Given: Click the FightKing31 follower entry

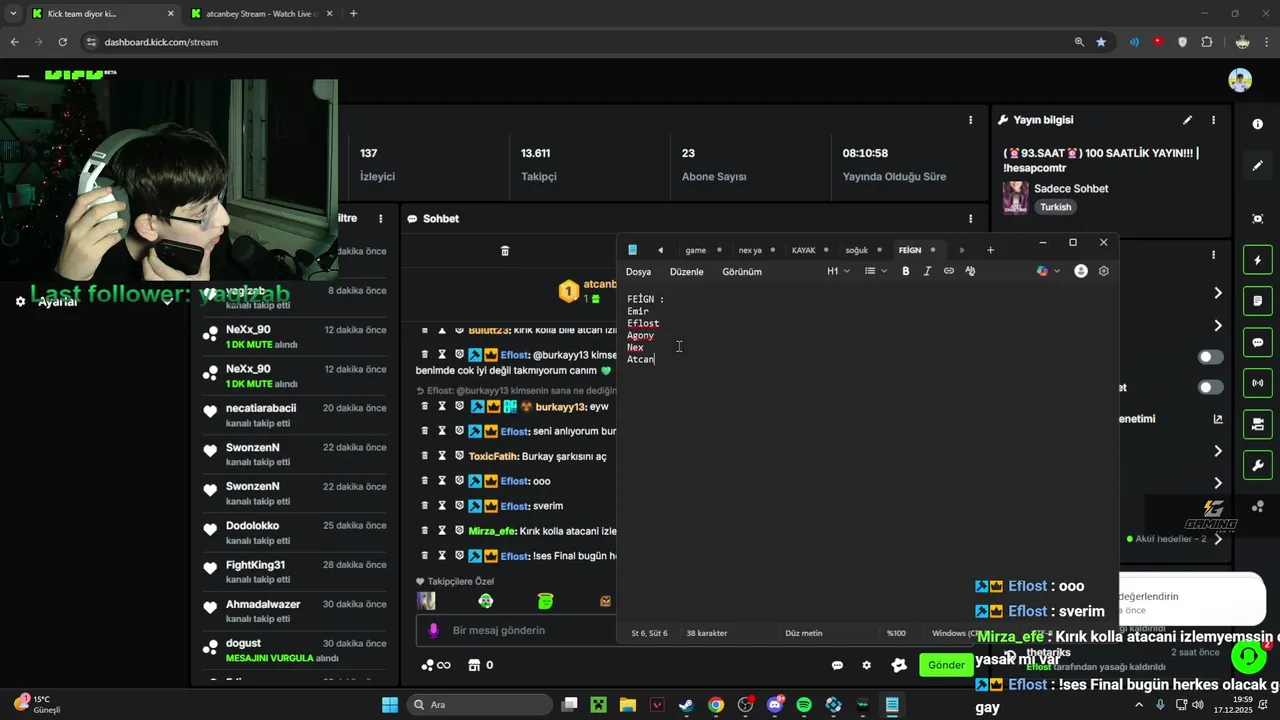Looking at the screenshot, I should point(294,571).
